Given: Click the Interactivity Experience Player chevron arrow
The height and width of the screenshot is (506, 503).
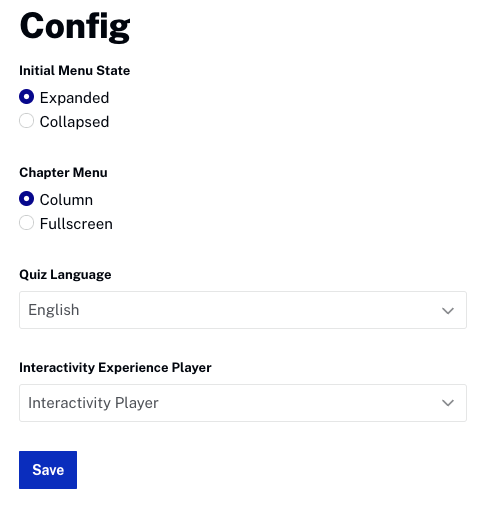Looking at the screenshot, I should pyautogui.click(x=448, y=403).
